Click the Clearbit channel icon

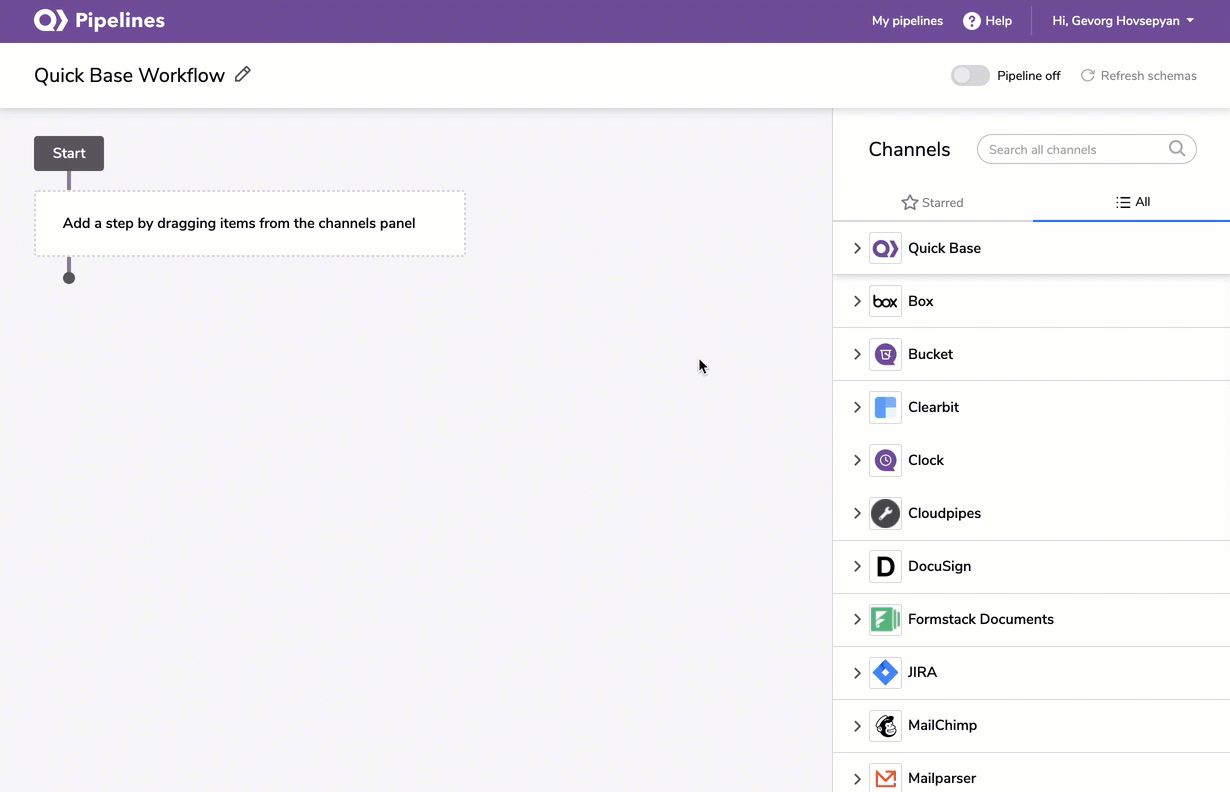pyautogui.click(x=885, y=407)
